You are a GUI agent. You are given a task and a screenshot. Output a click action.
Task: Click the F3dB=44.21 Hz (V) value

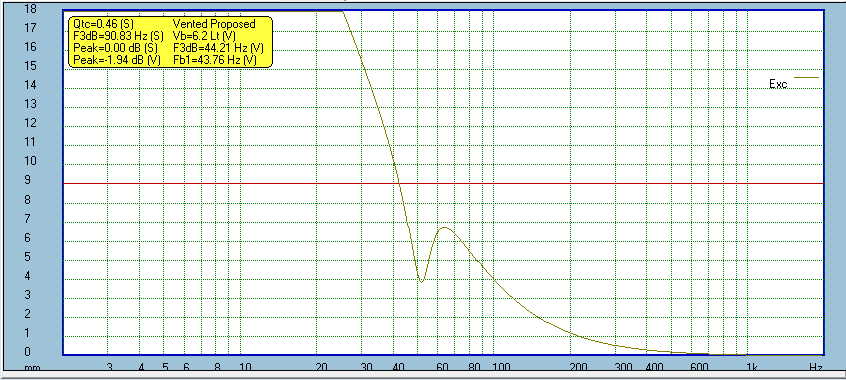(218, 48)
